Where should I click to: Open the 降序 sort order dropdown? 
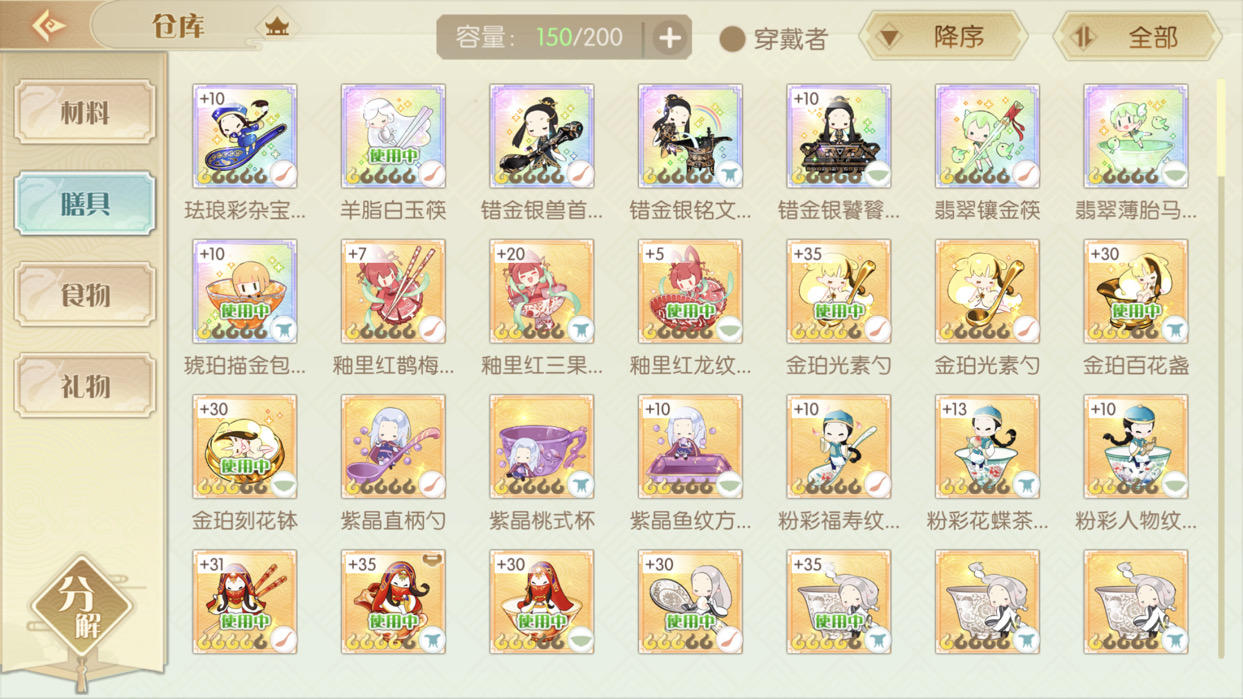tap(944, 37)
